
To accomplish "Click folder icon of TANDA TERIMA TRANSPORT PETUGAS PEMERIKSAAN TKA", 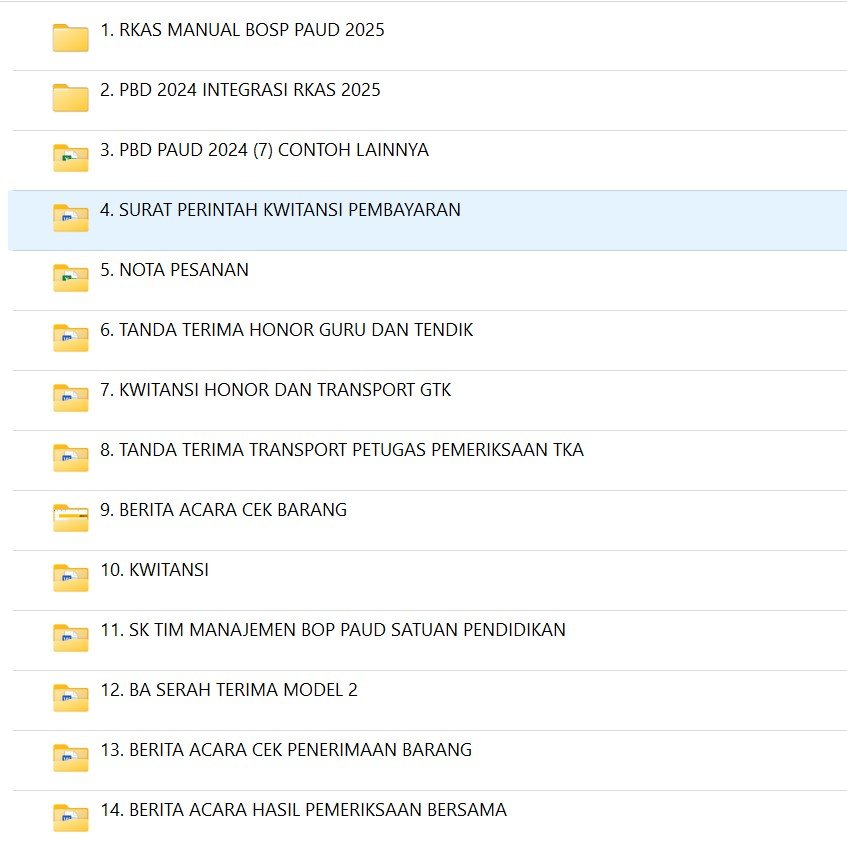I will coord(71,458).
